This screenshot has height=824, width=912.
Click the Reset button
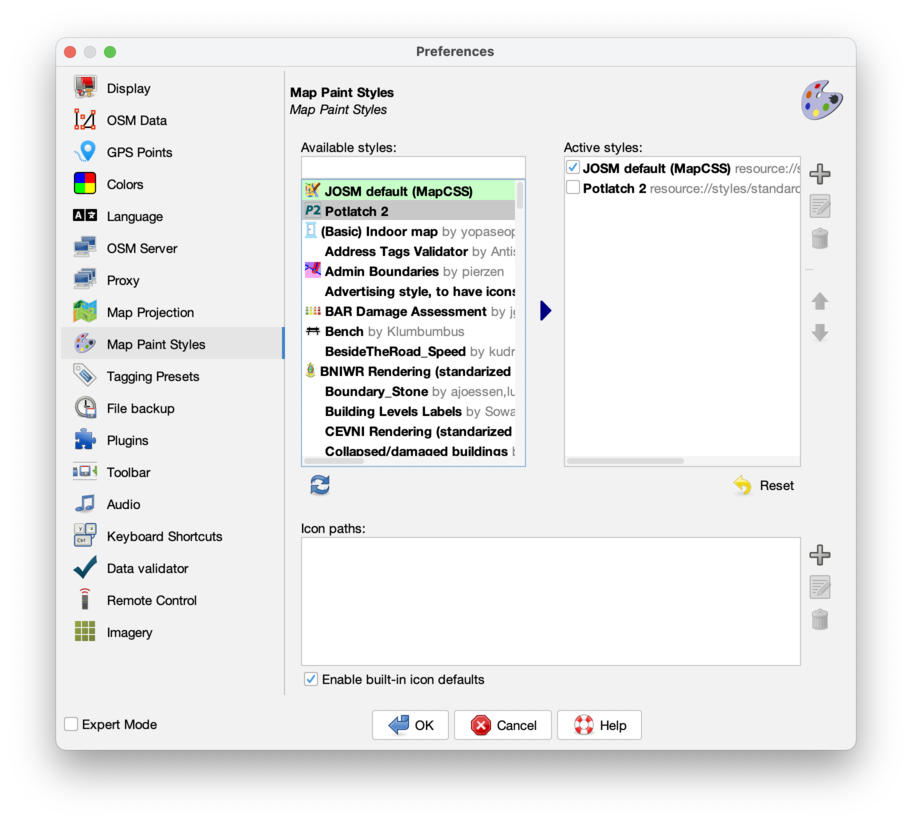pos(763,485)
